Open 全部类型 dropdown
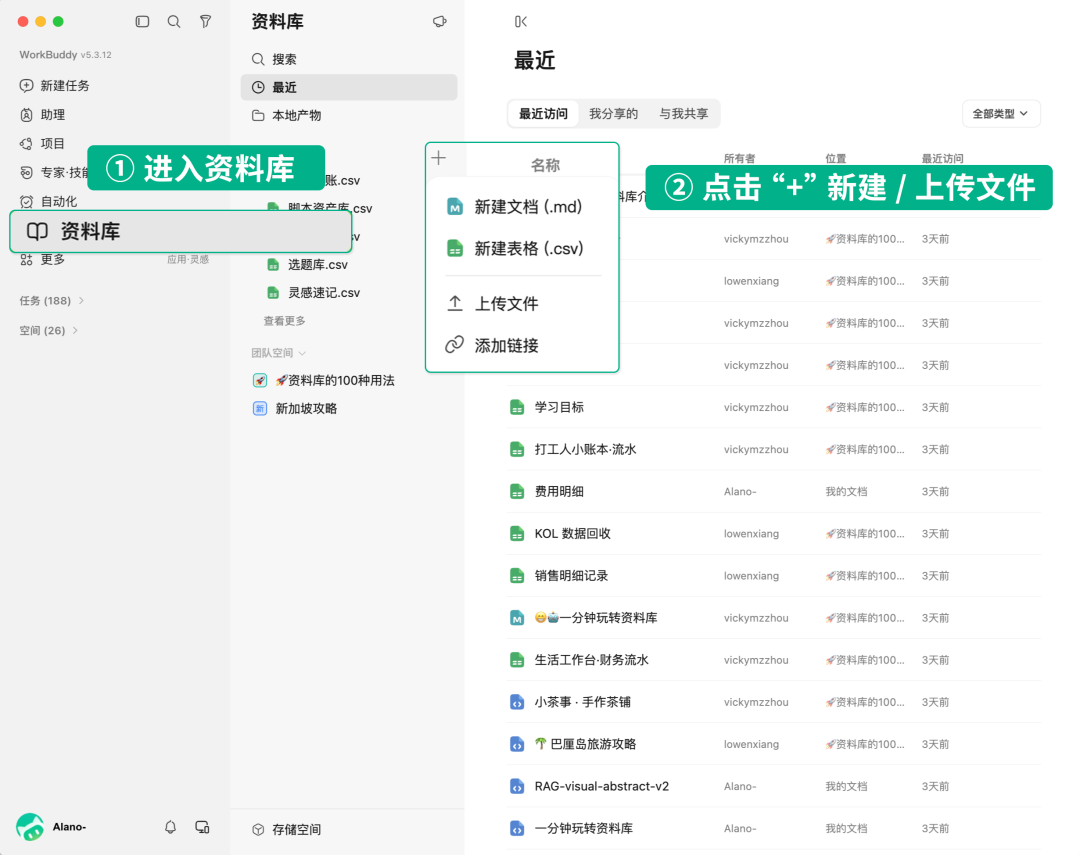1080x855 pixels. tap(1001, 114)
